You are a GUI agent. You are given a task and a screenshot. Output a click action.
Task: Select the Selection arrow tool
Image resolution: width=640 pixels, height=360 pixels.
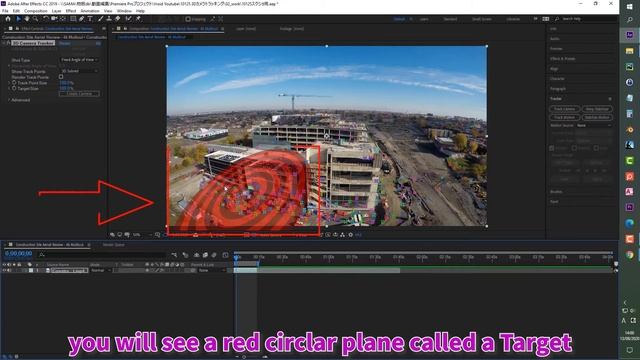tap(18, 19)
